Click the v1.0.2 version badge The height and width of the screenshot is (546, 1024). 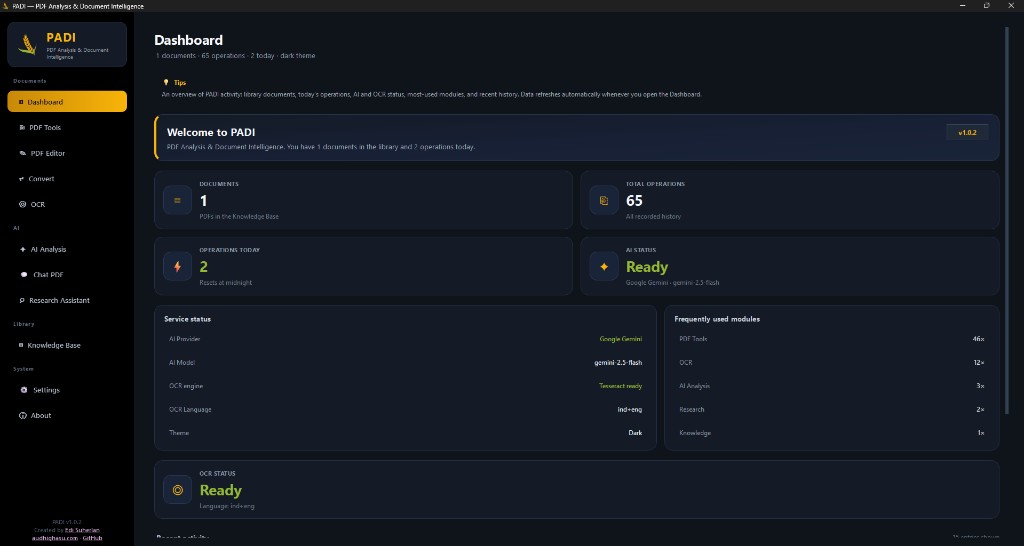pyautogui.click(x=967, y=133)
